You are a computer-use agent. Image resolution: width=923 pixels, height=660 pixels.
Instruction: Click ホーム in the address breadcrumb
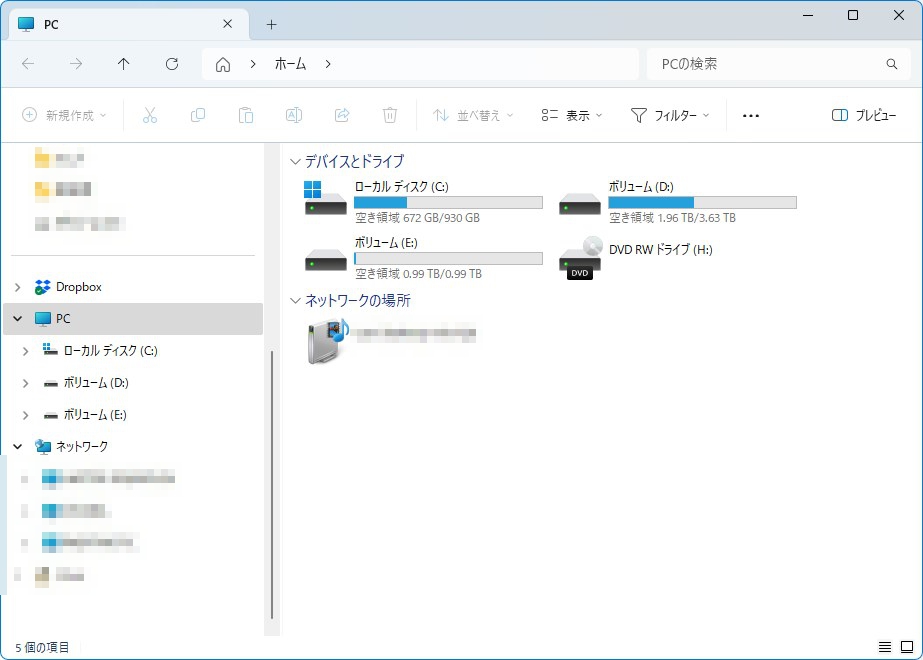(290, 64)
